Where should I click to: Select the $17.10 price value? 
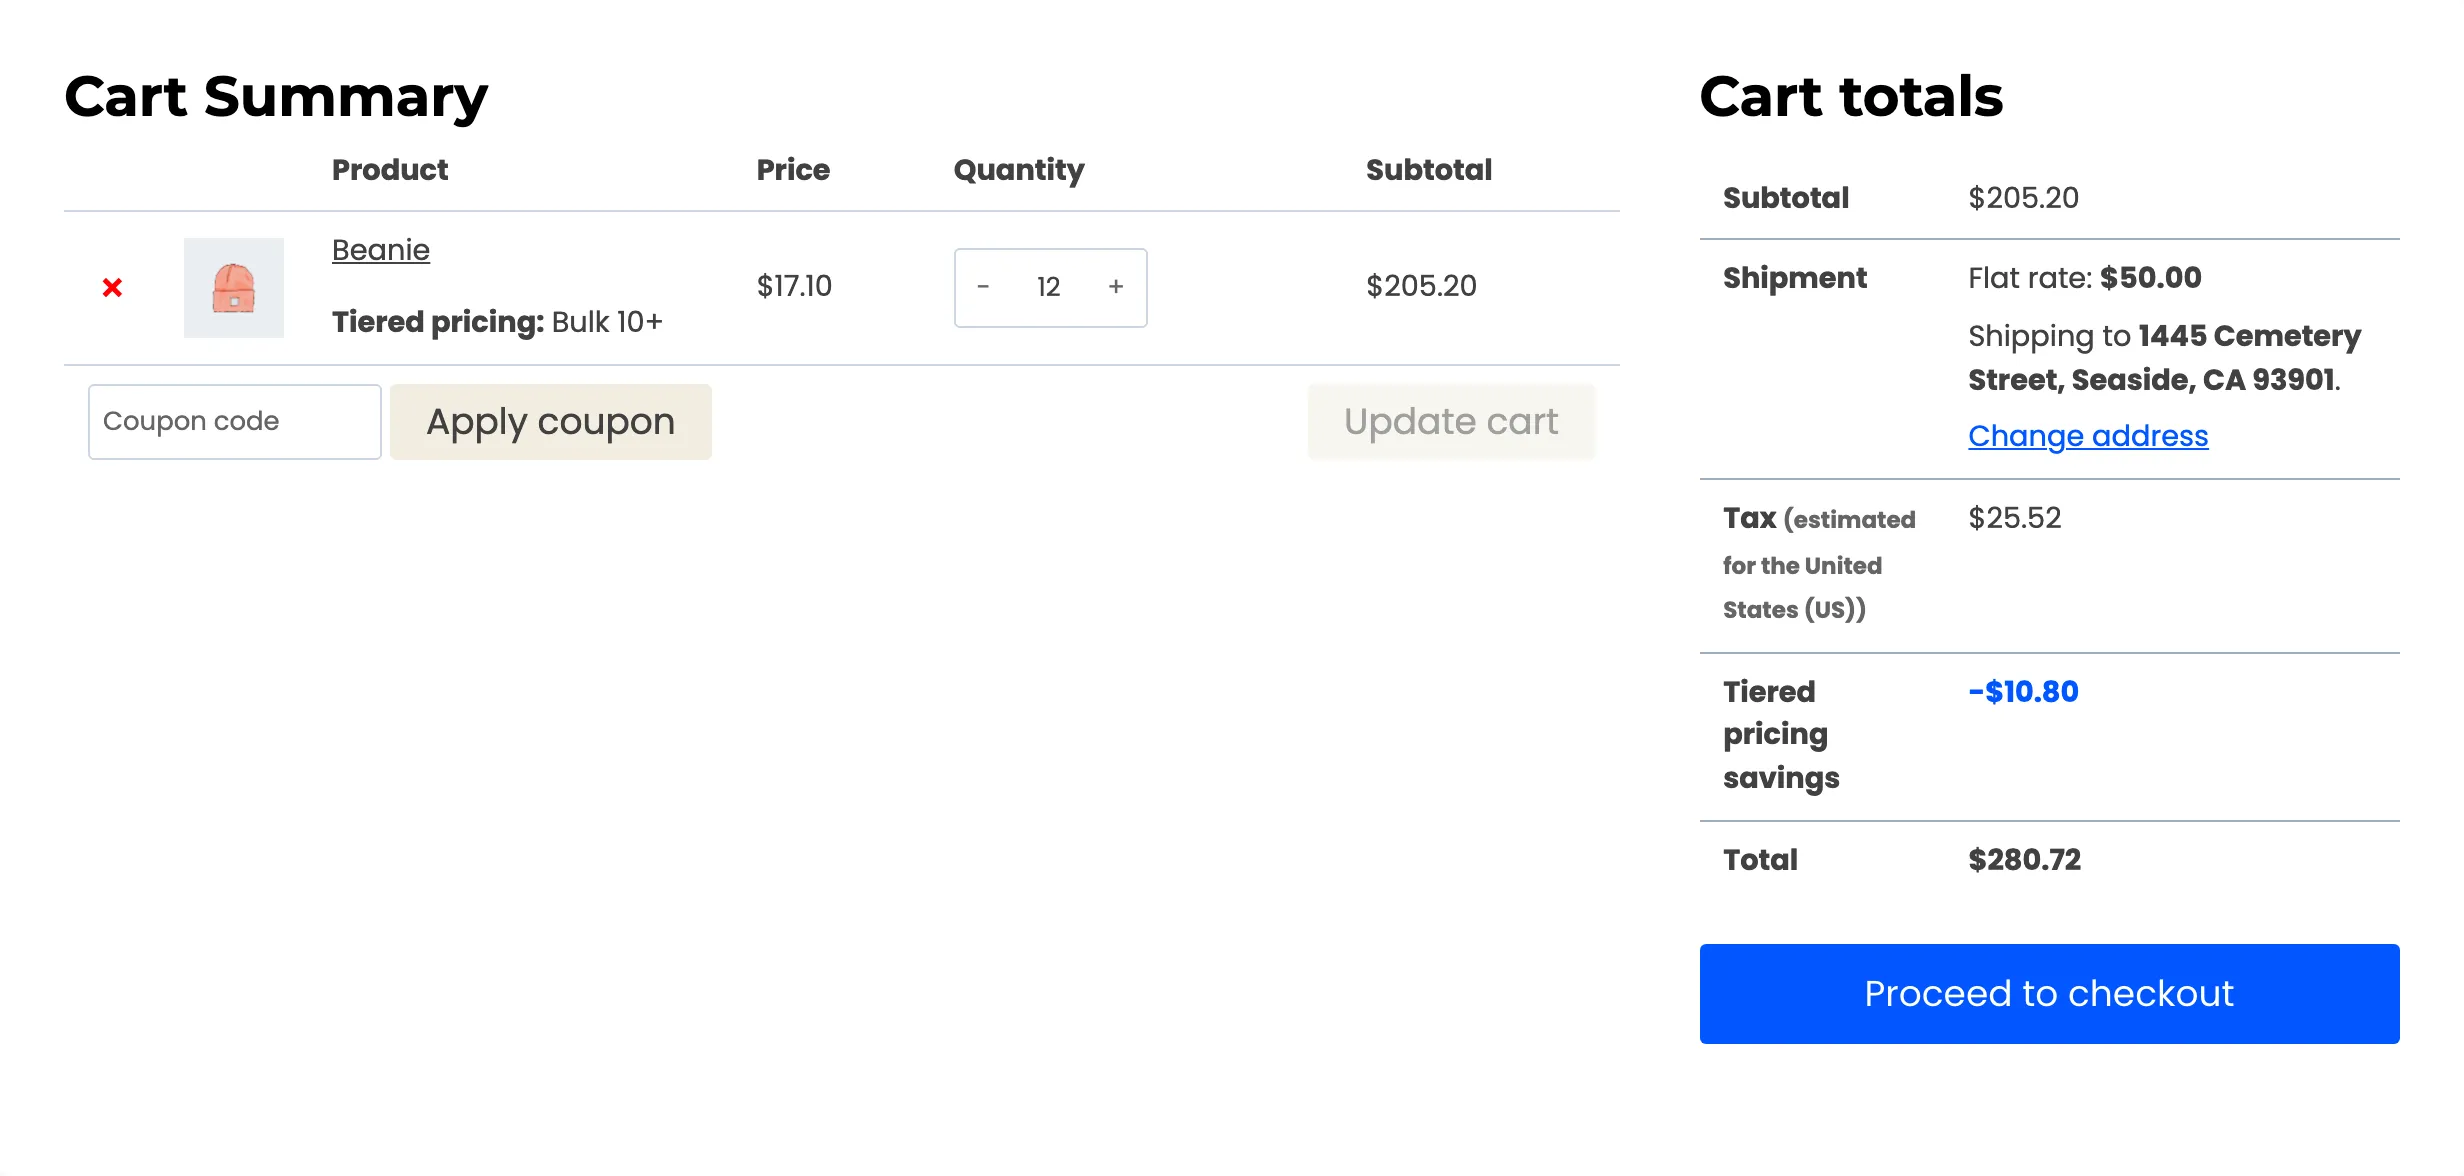tap(794, 286)
